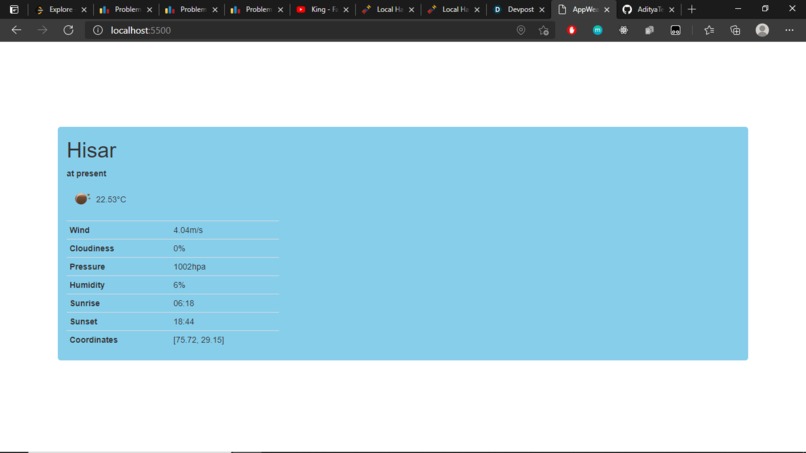Click the 6% humidity value
806x453 pixels.
tap(179, 285)
